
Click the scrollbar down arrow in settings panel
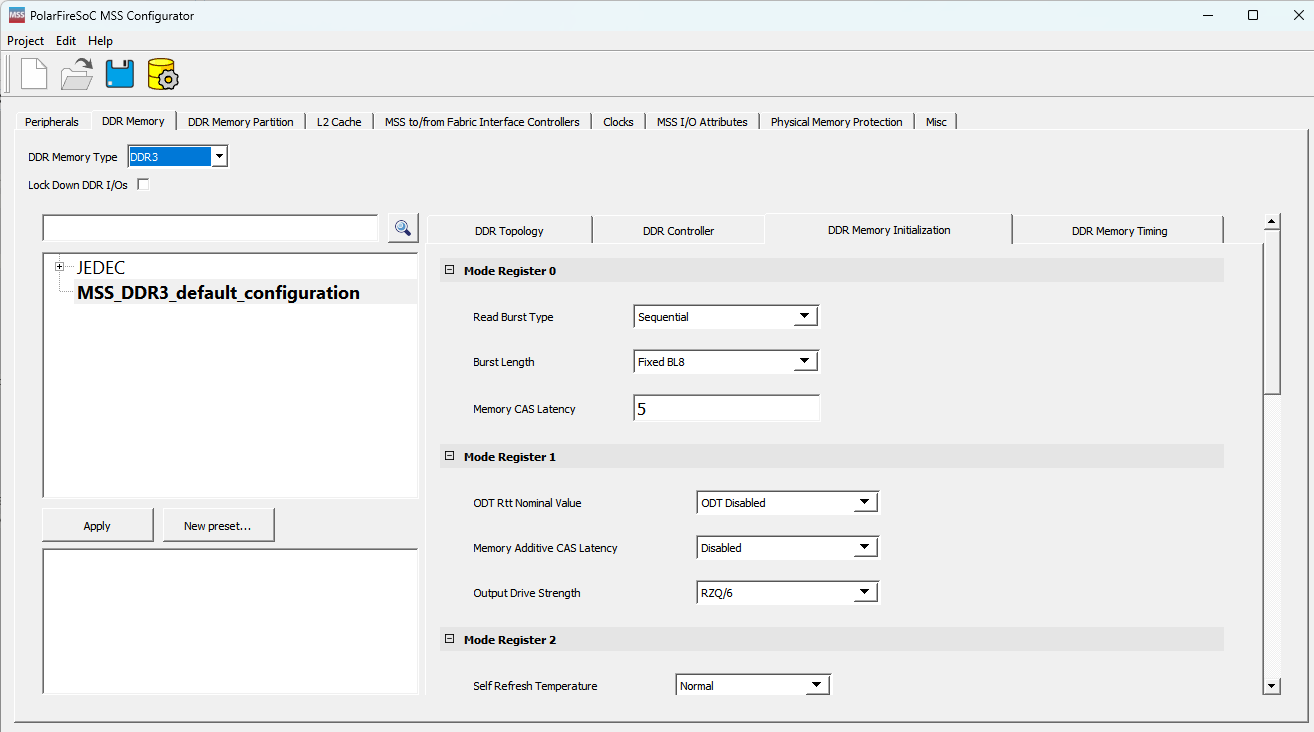coord(1272,686)
